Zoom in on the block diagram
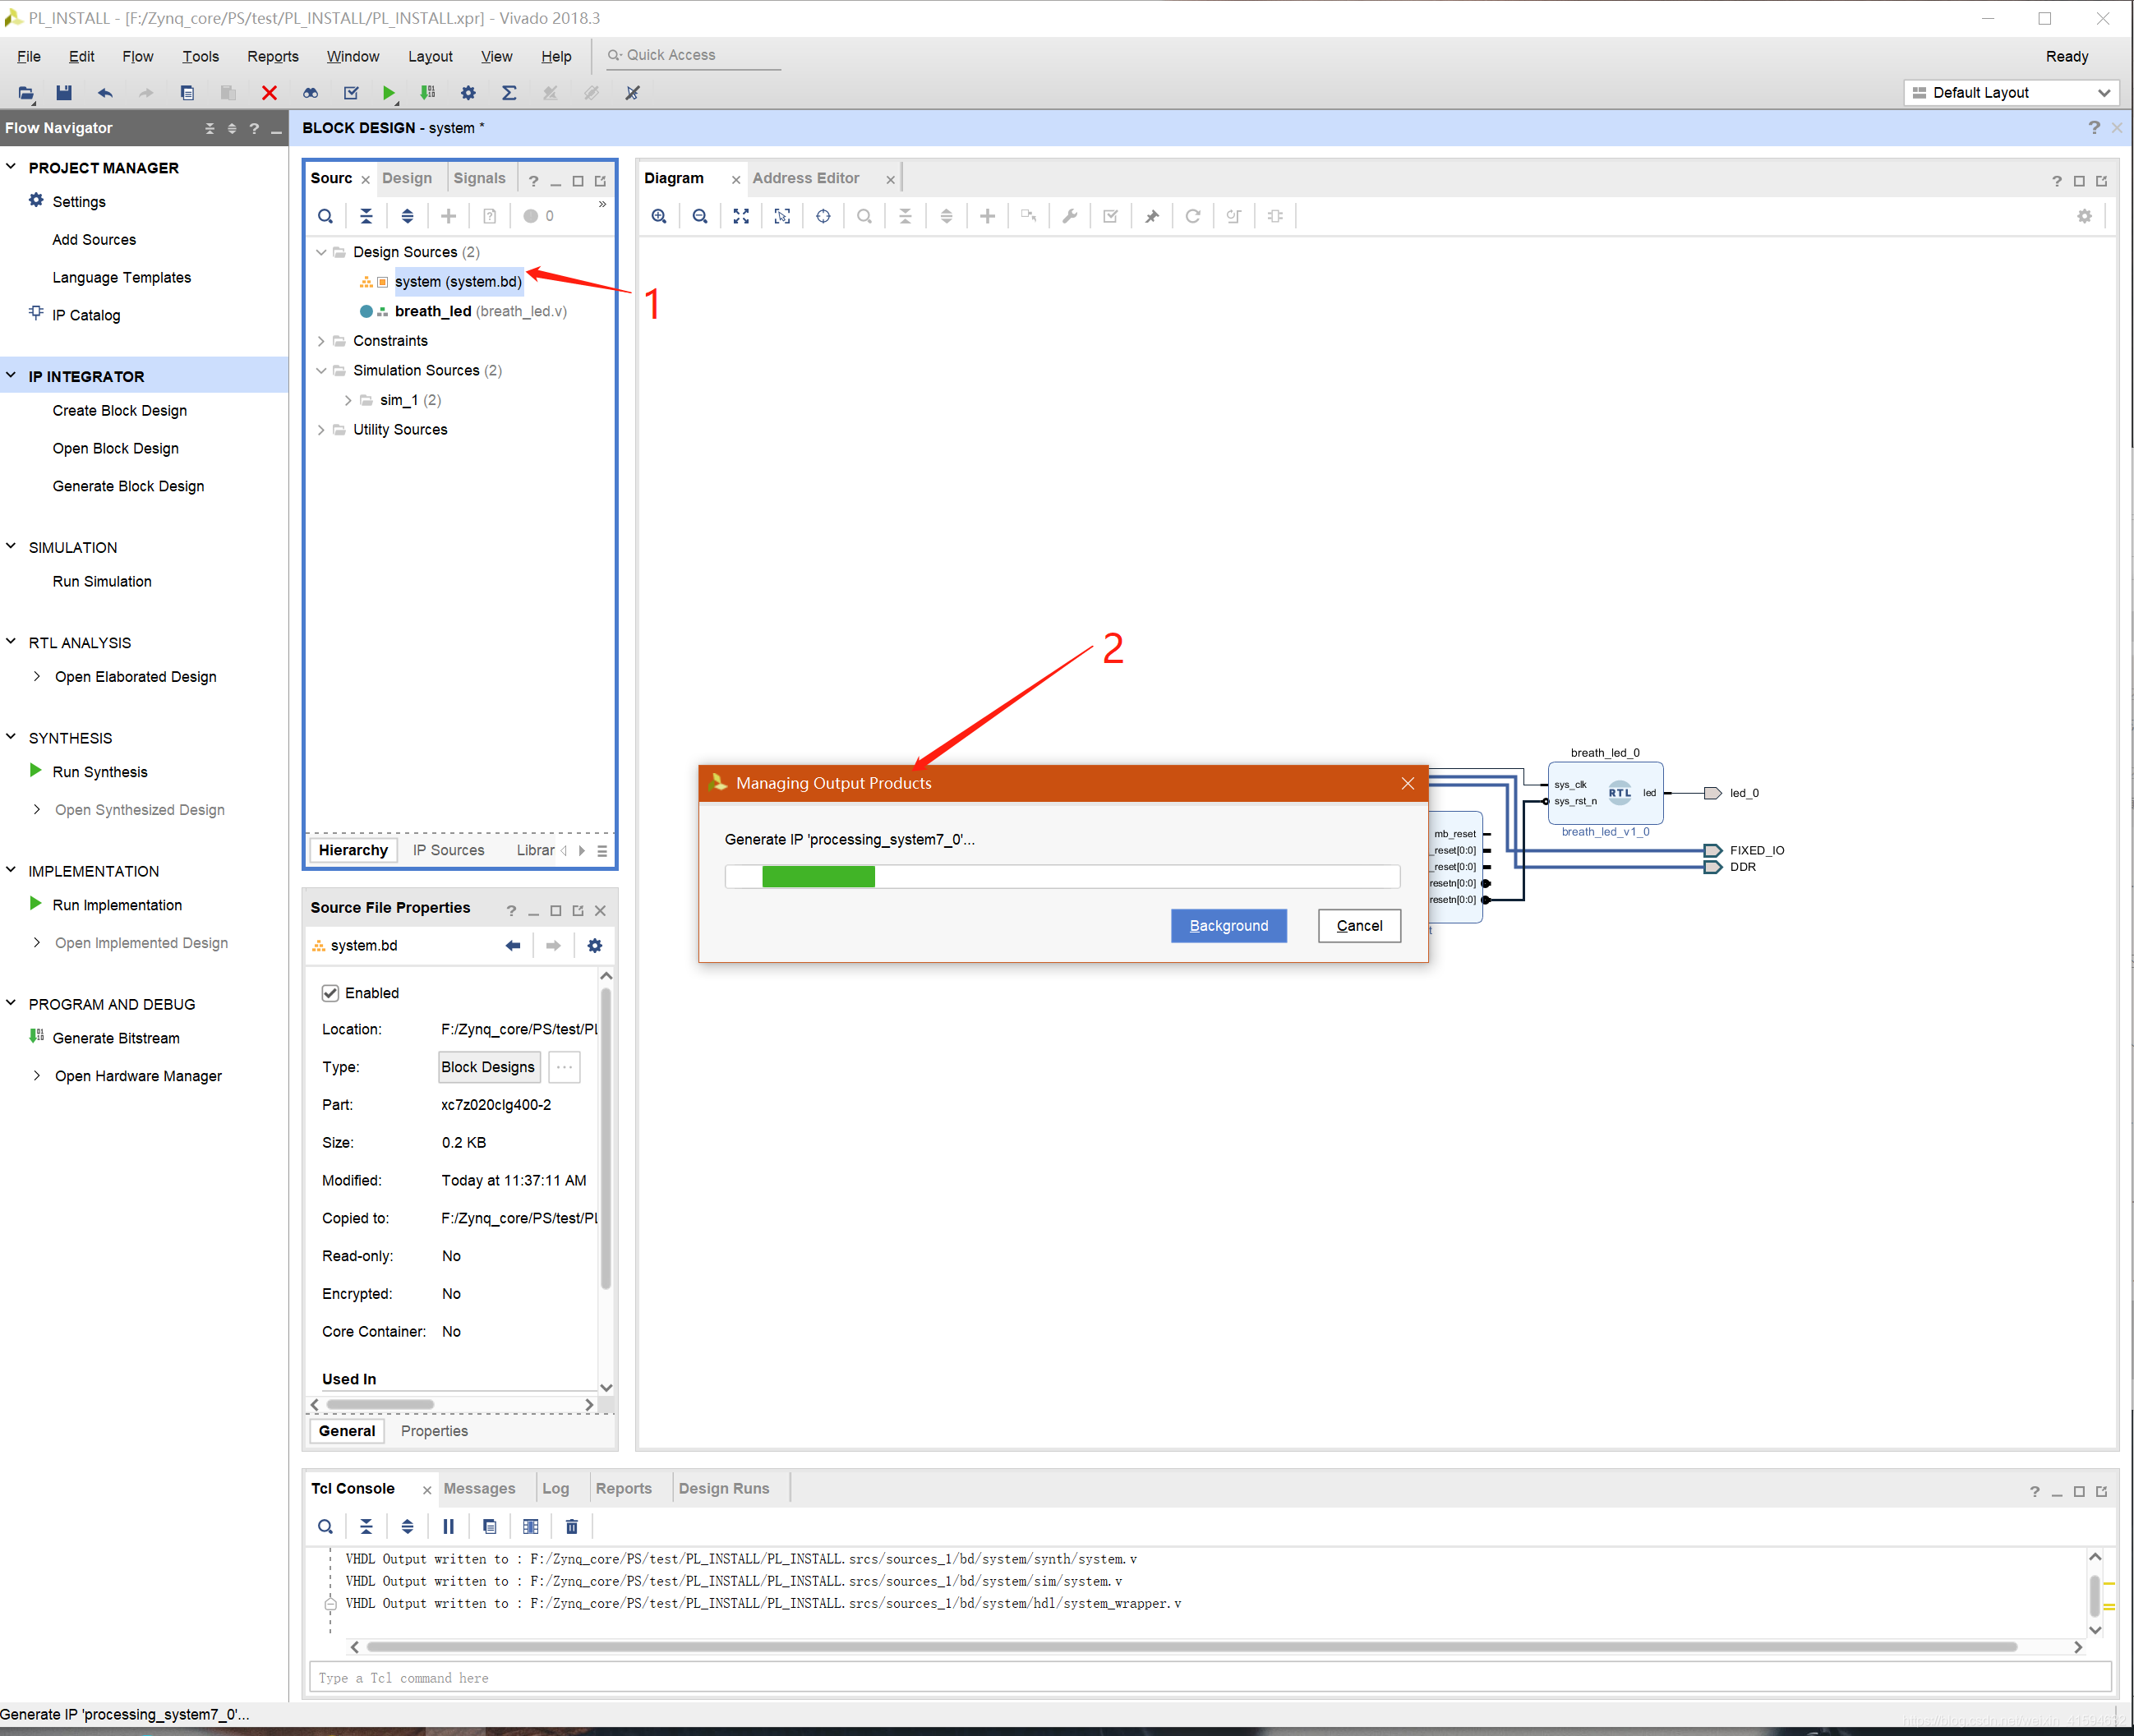Viewport: 2134px width, 1736px height. tap(659, 216)
